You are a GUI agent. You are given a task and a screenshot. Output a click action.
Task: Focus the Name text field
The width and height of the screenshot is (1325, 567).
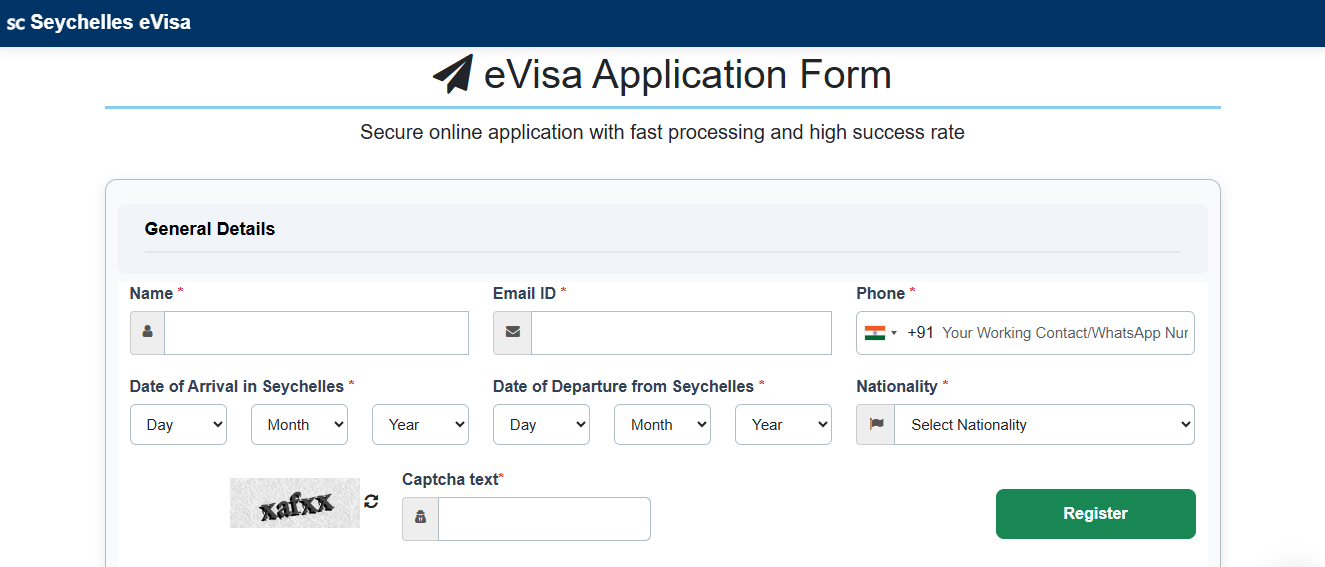(x=316, y=333)
